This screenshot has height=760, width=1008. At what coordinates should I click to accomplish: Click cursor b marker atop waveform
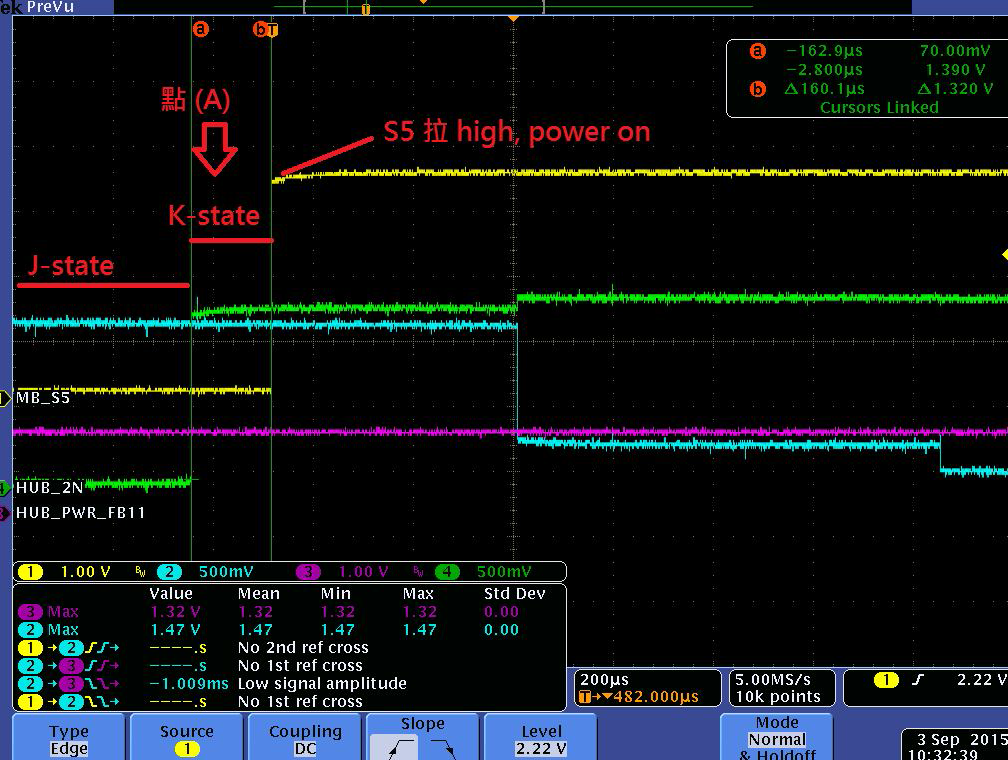click(x=260, y=29)
